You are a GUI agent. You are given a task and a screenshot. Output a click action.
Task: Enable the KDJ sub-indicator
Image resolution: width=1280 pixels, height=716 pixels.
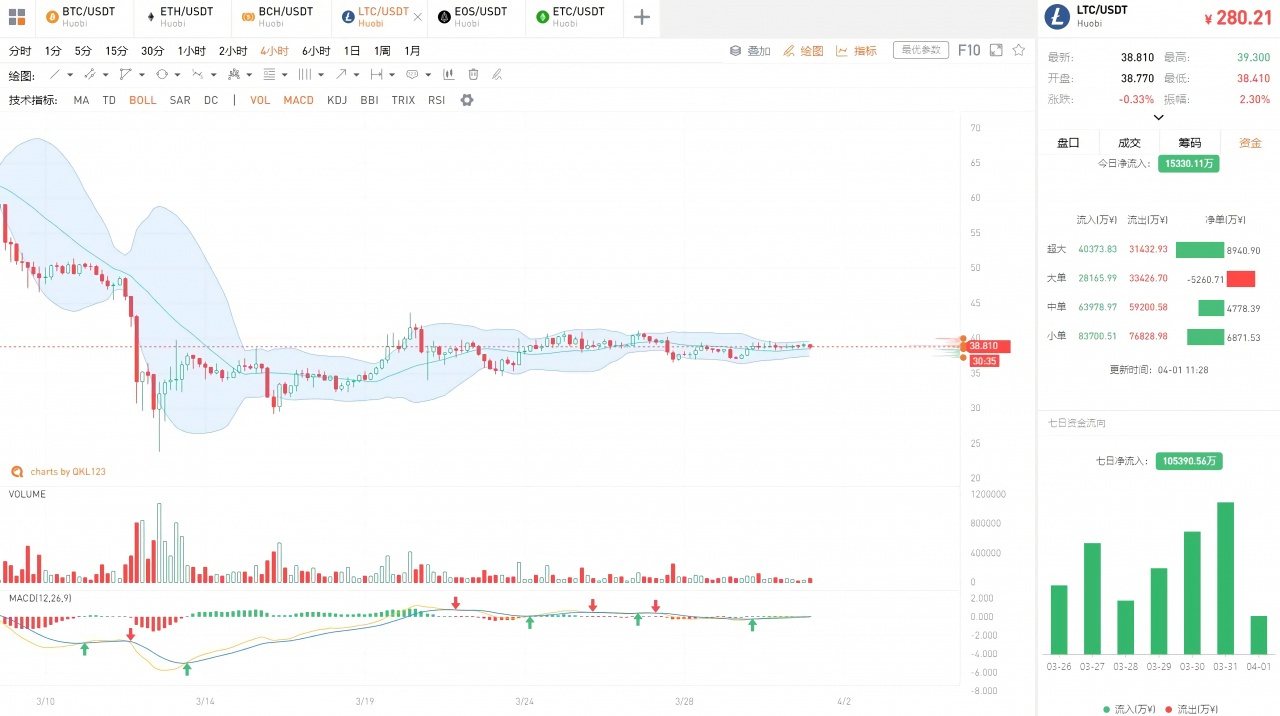point(337,100)
